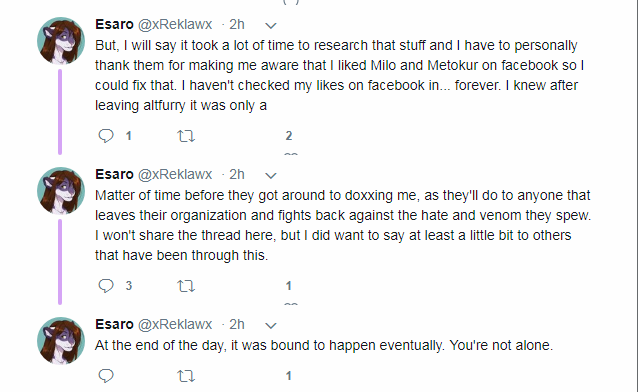Click 2h timestamp on first tweet
The image size is (638, 392).
(x=236, y=24)
